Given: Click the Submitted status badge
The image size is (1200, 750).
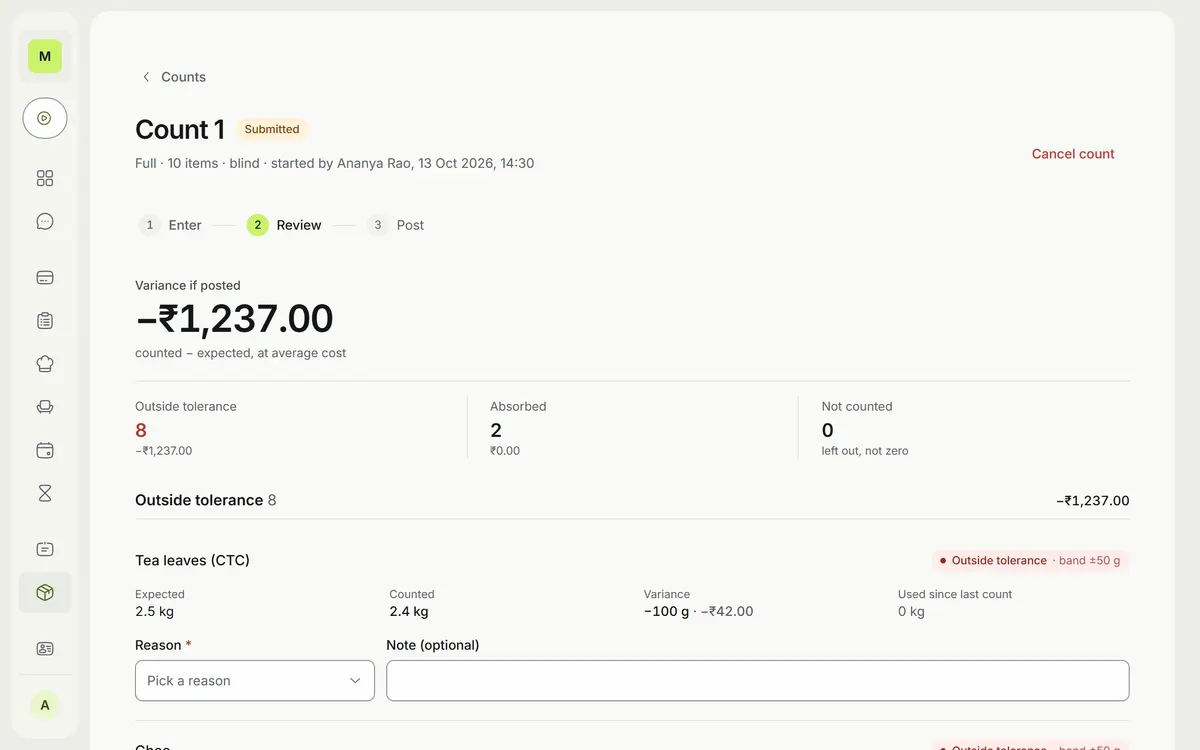Looking at the screenshot, I should point(272,129).
